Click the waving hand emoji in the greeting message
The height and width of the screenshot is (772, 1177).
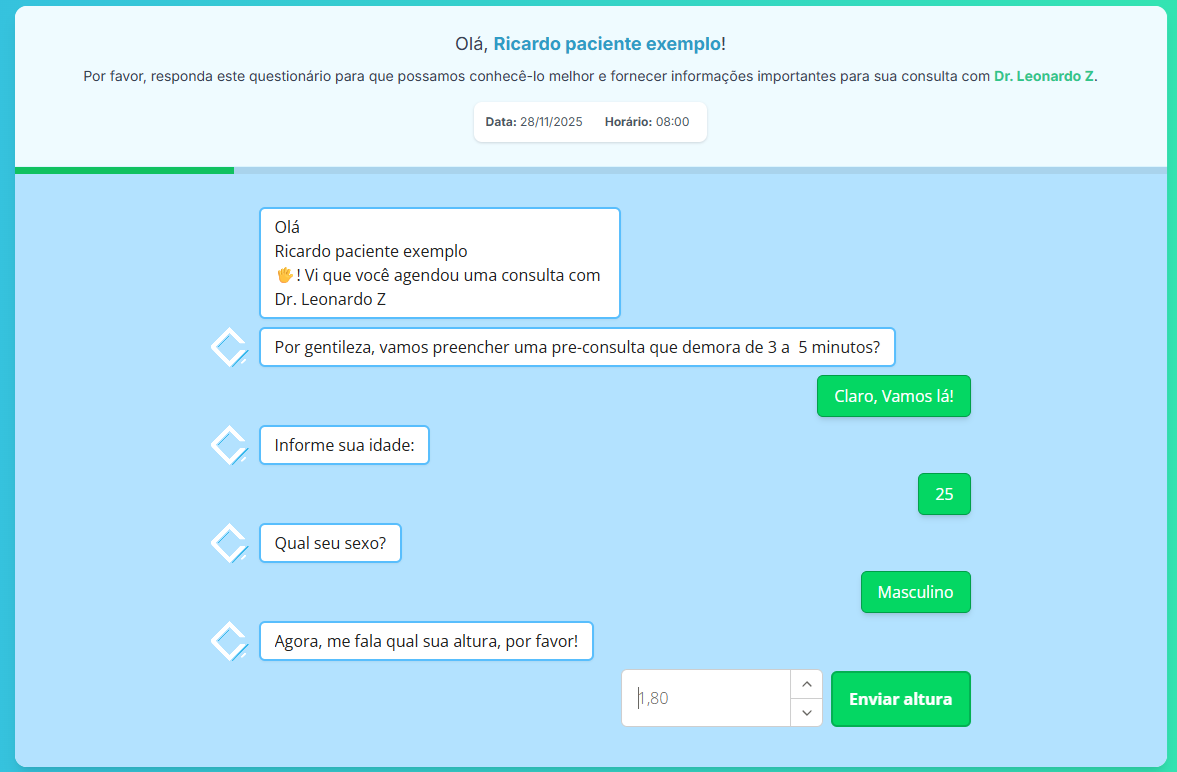tap(283, 274)
